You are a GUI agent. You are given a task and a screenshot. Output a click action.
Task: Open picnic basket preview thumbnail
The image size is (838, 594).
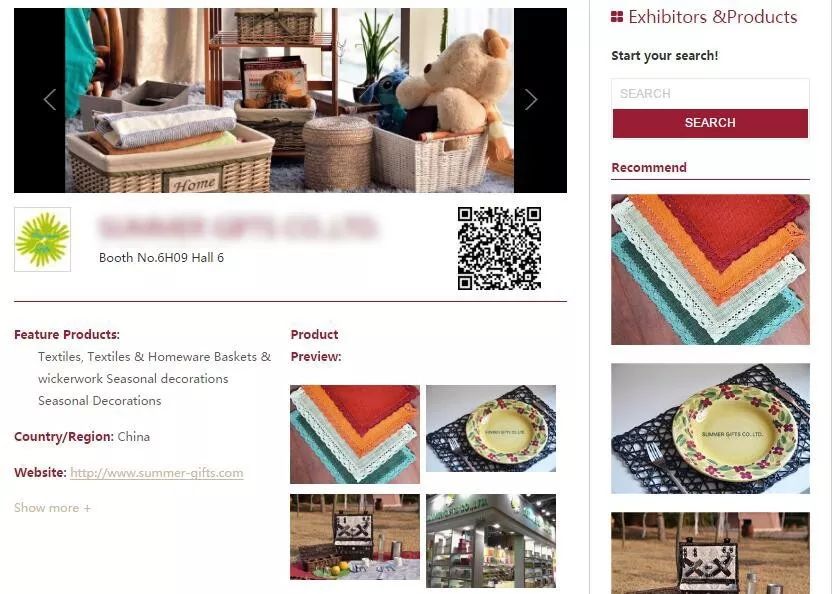click(x=355, y=537)
